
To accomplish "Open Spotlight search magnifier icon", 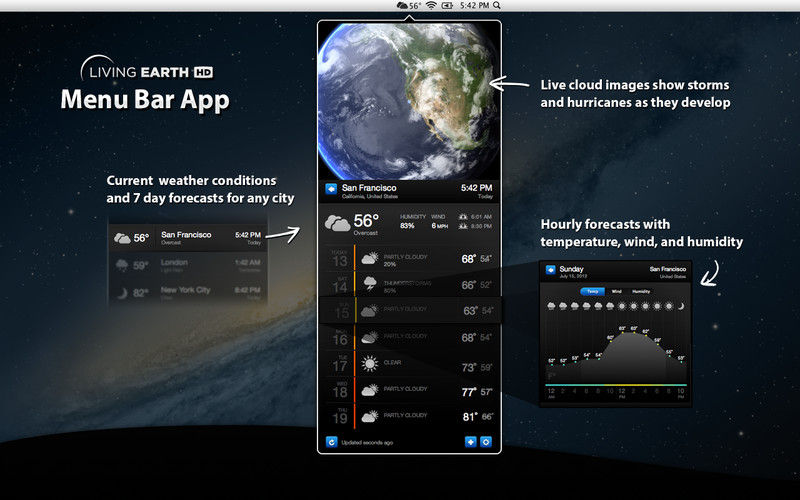I will tap(496, 6).
